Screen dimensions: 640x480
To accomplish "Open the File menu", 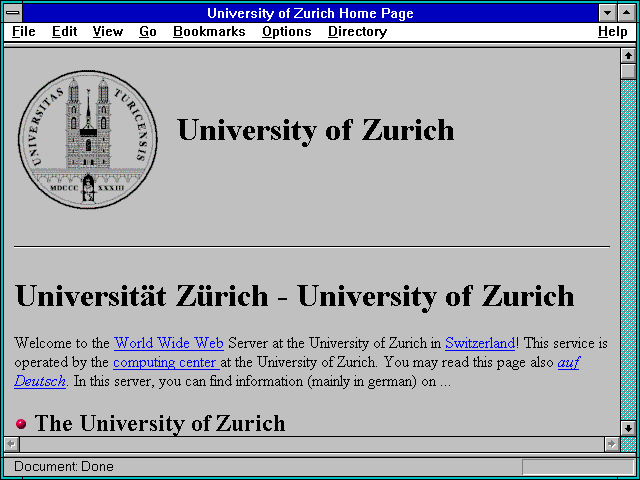I will 23,32.
